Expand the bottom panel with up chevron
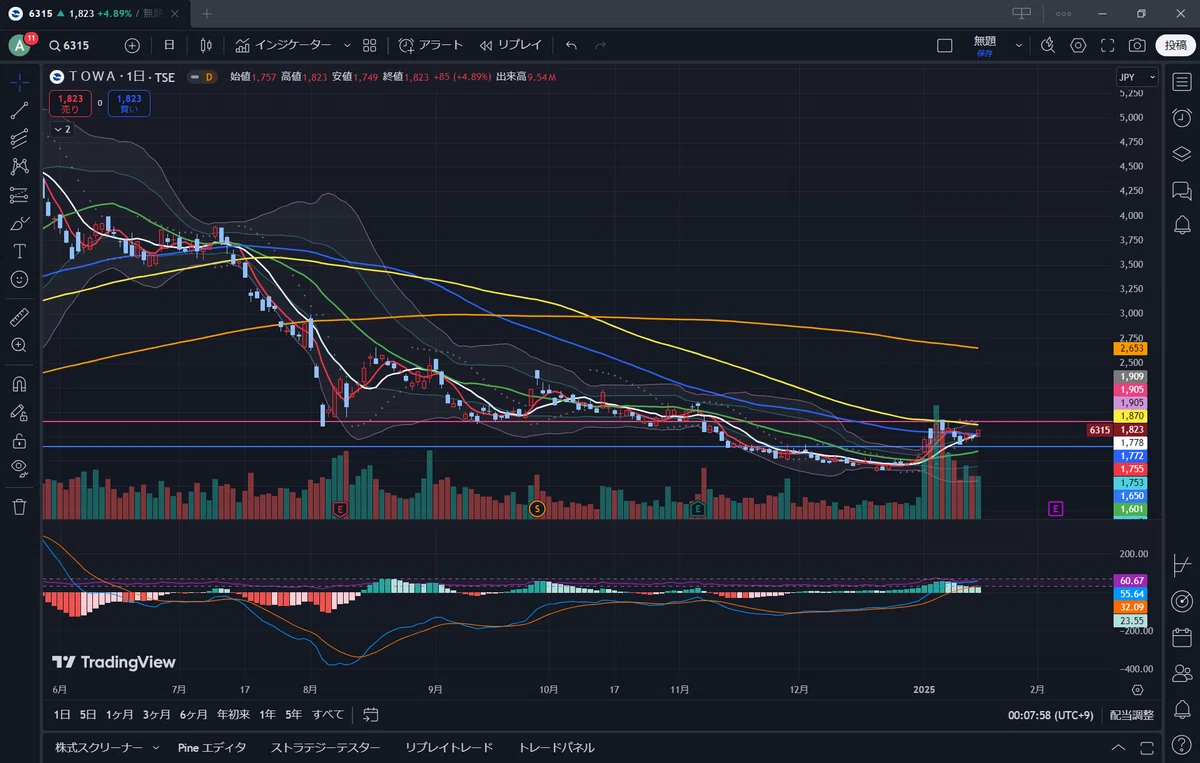This screenshot has height=763, width=1200. pos(1117,748)
